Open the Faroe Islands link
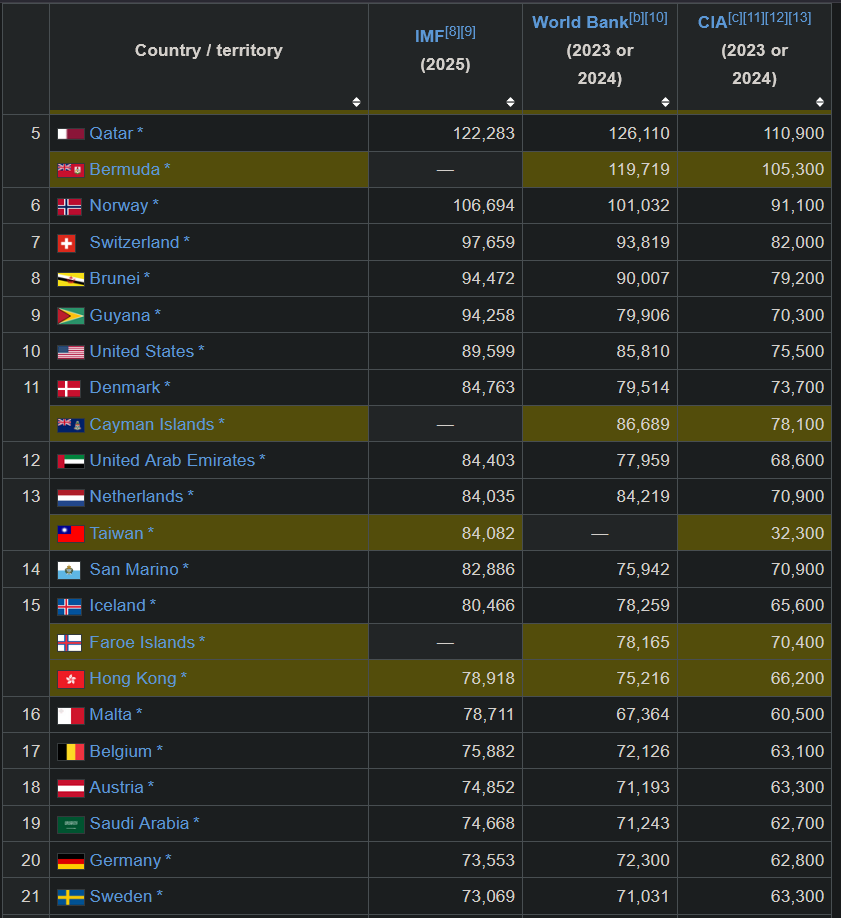Viewport: 841px width, 918px height. click(x=142, y=643)
